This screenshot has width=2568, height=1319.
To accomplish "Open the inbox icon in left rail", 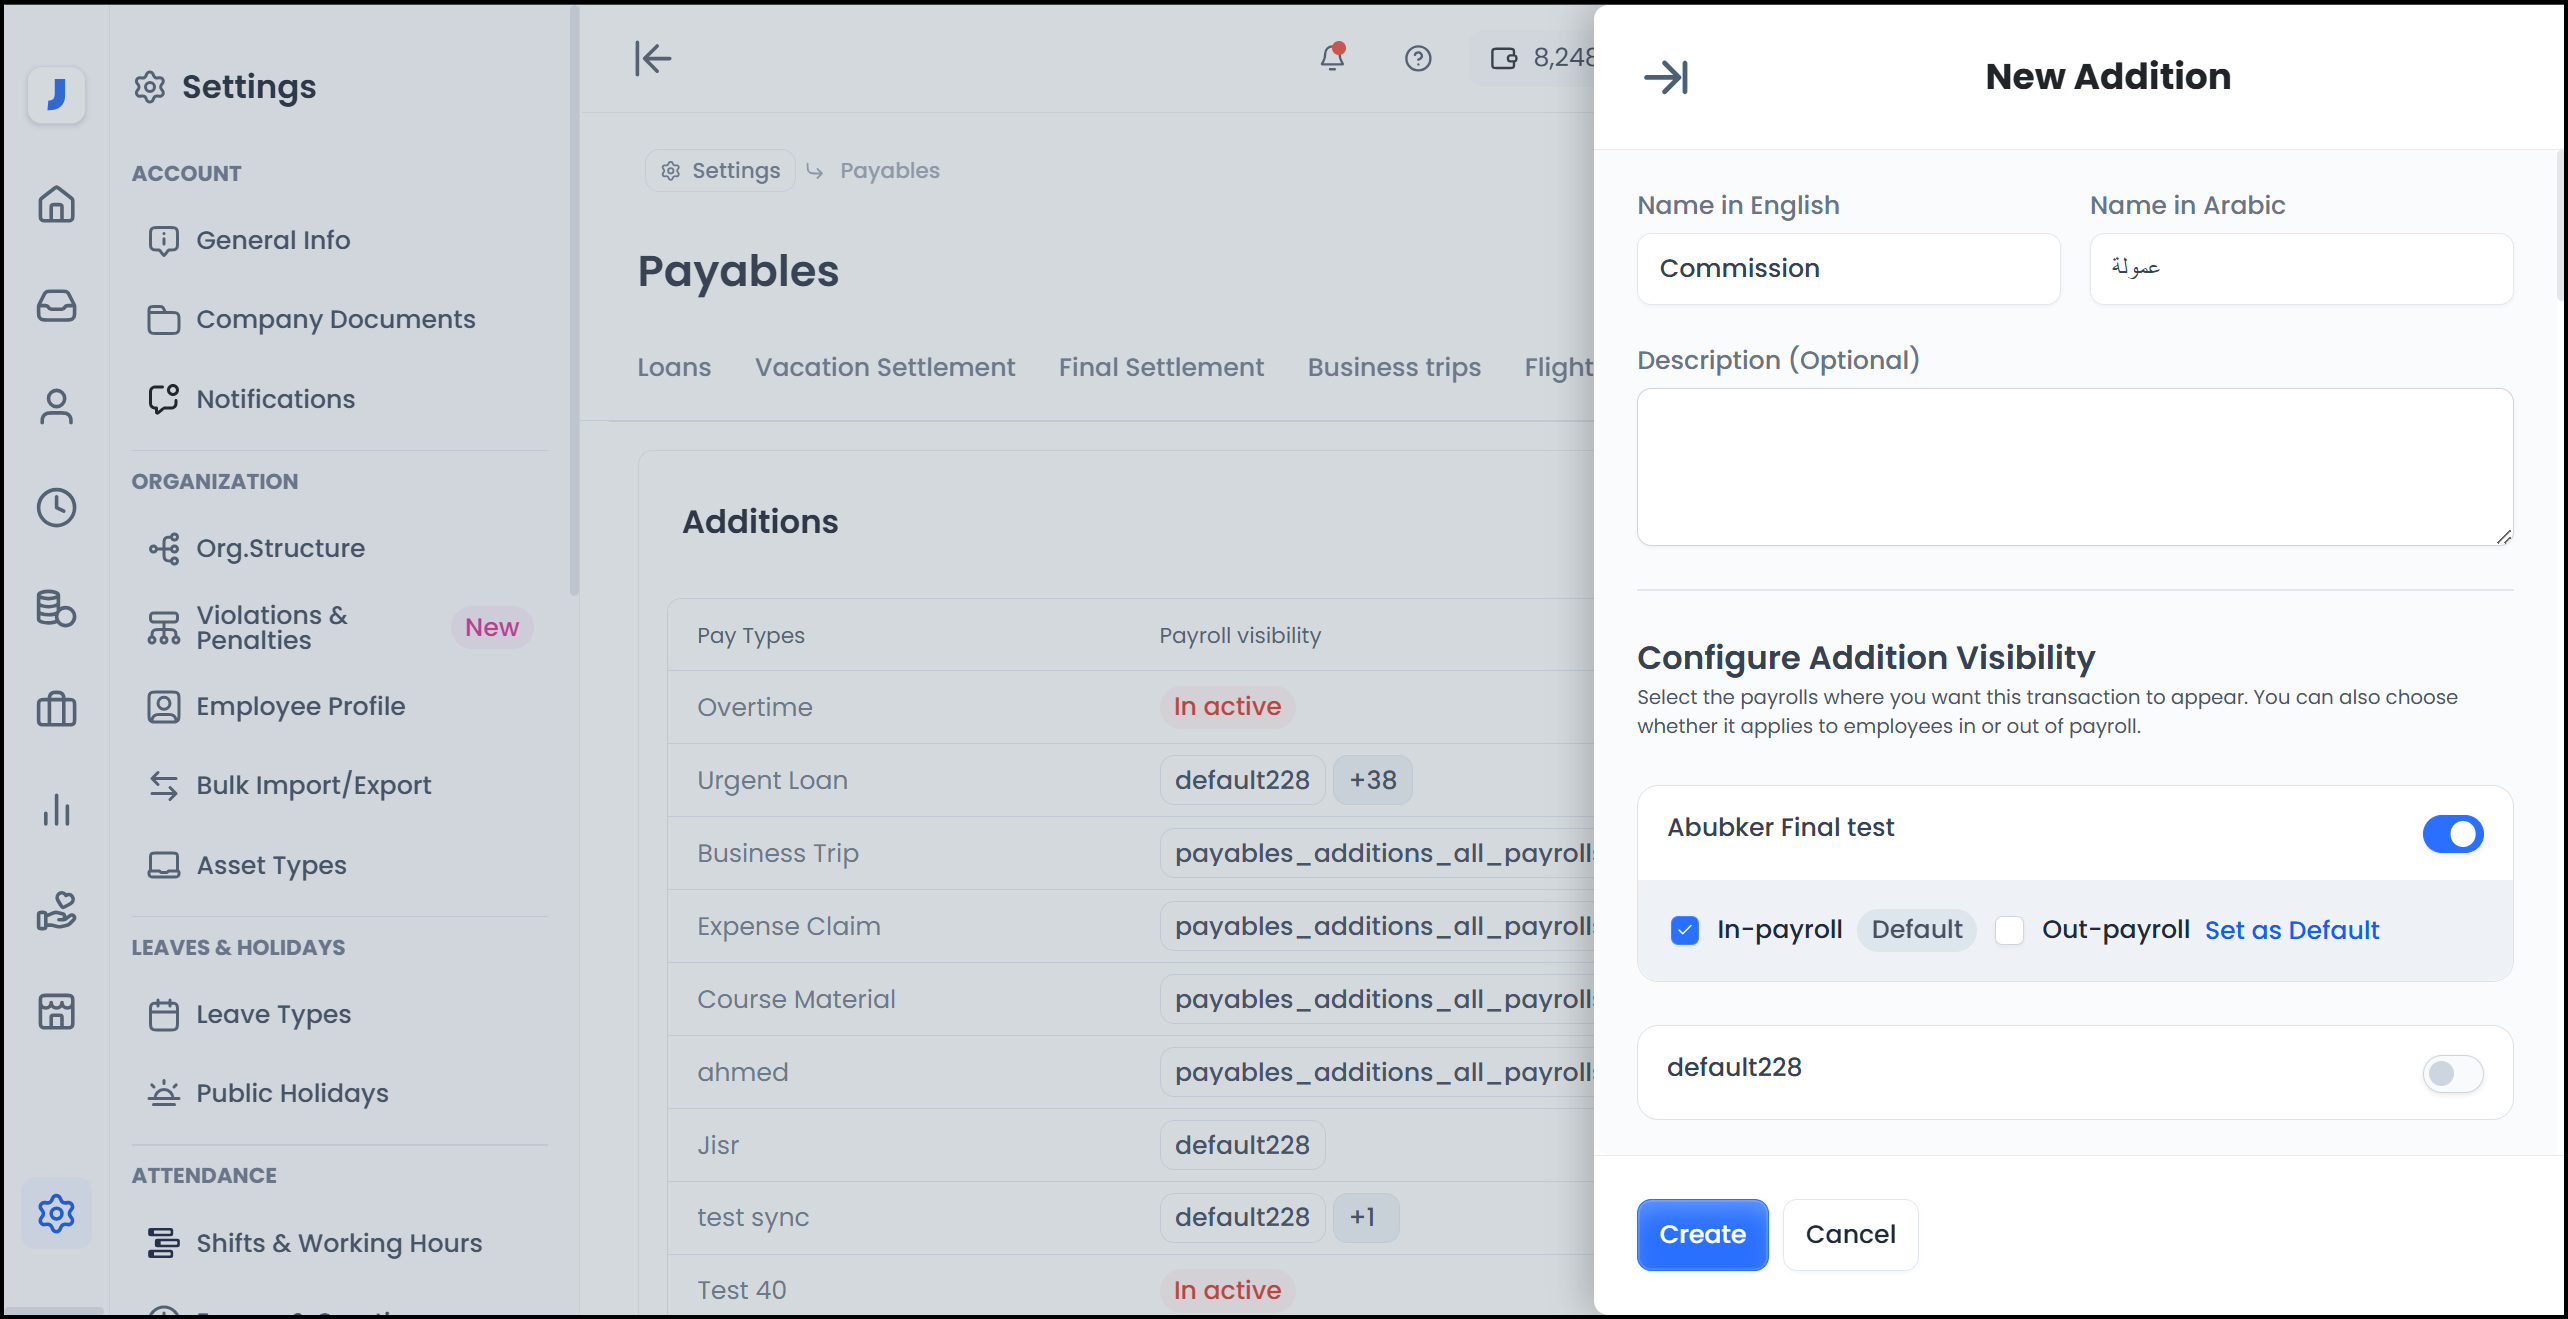I will (56, 306).
